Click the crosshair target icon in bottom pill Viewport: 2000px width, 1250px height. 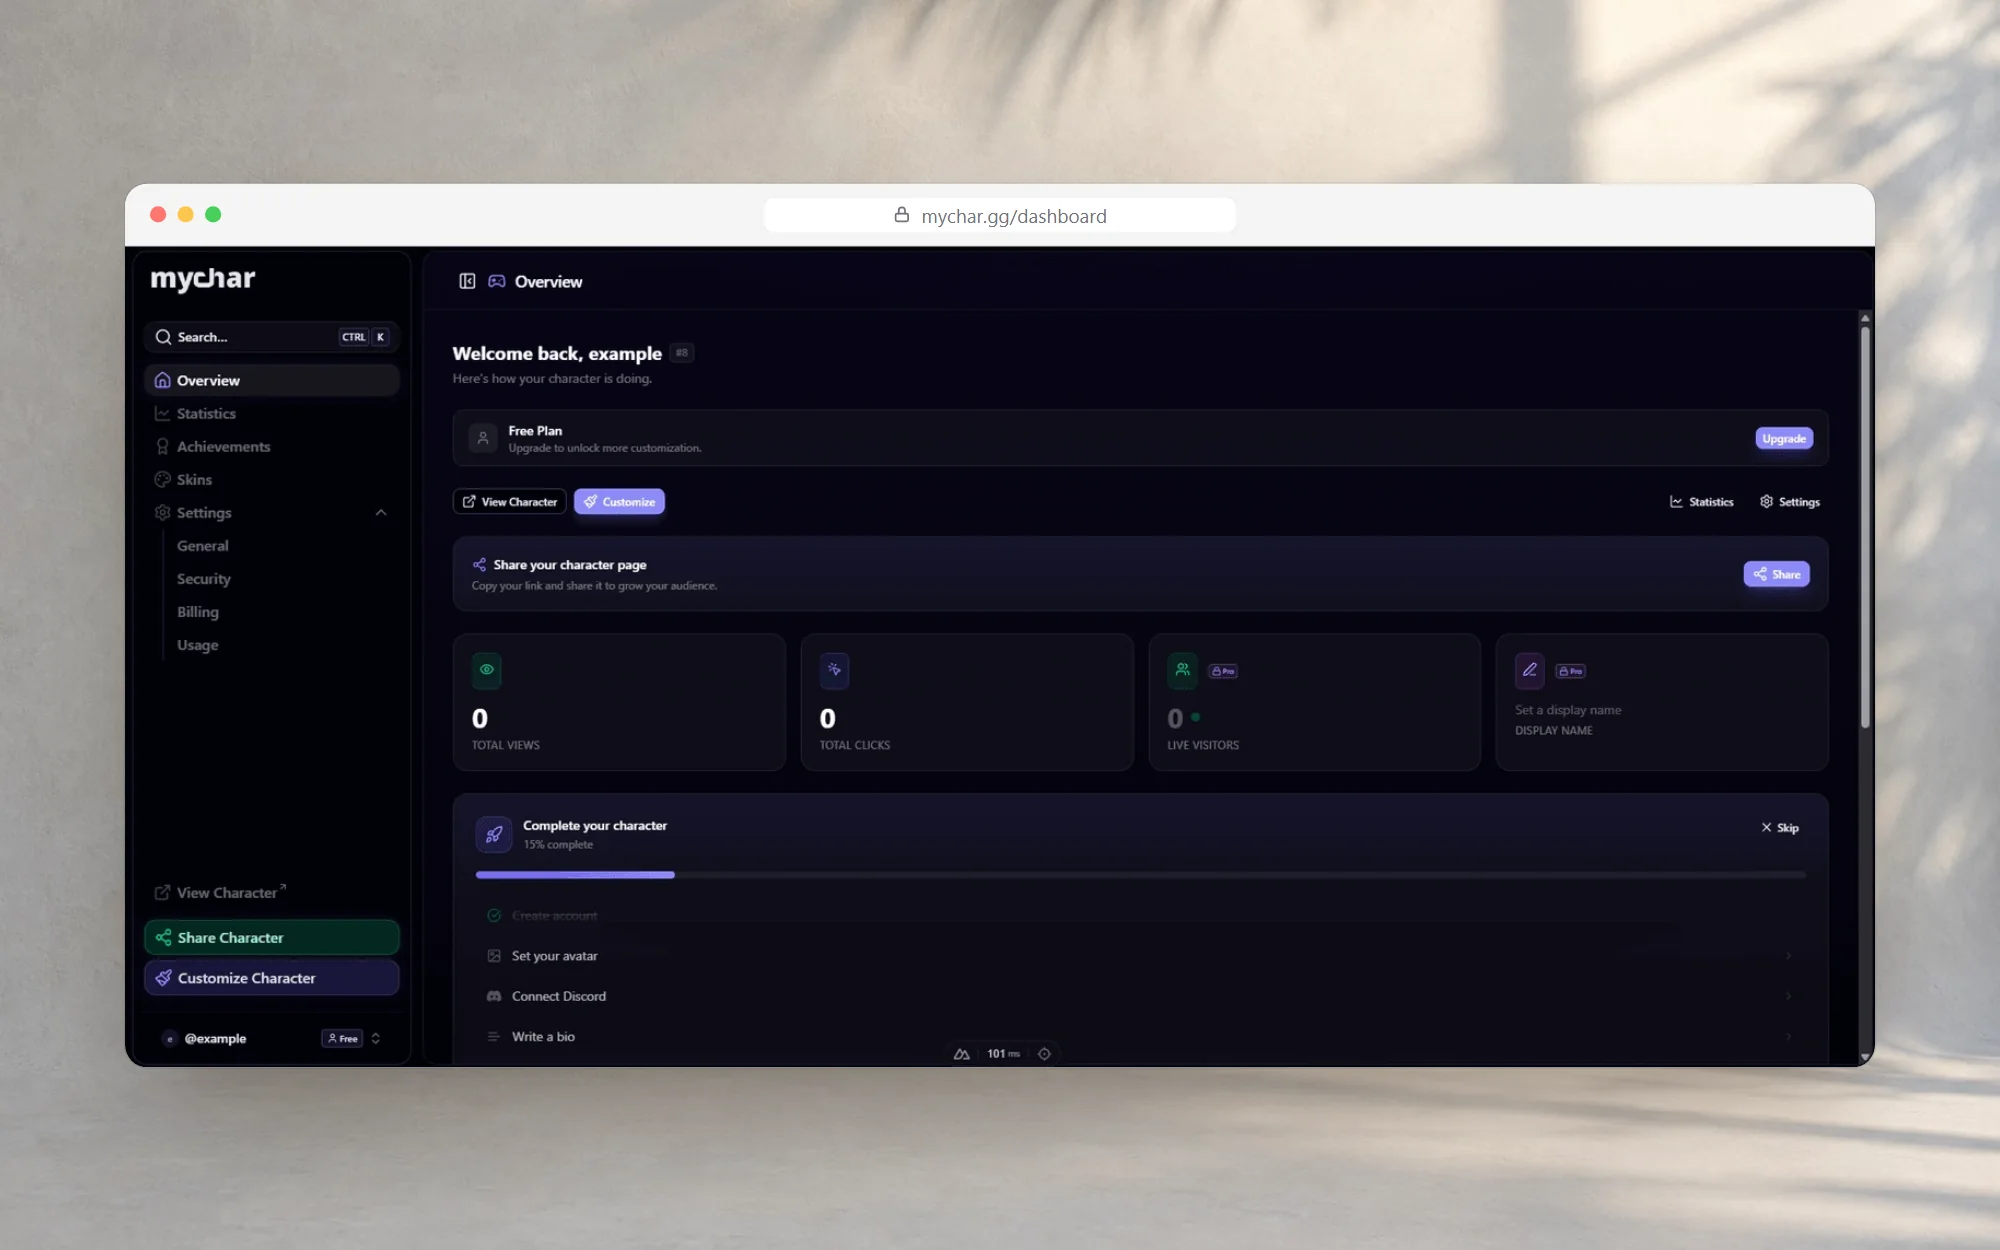pyautogui.click(x=1044, y=1054)
